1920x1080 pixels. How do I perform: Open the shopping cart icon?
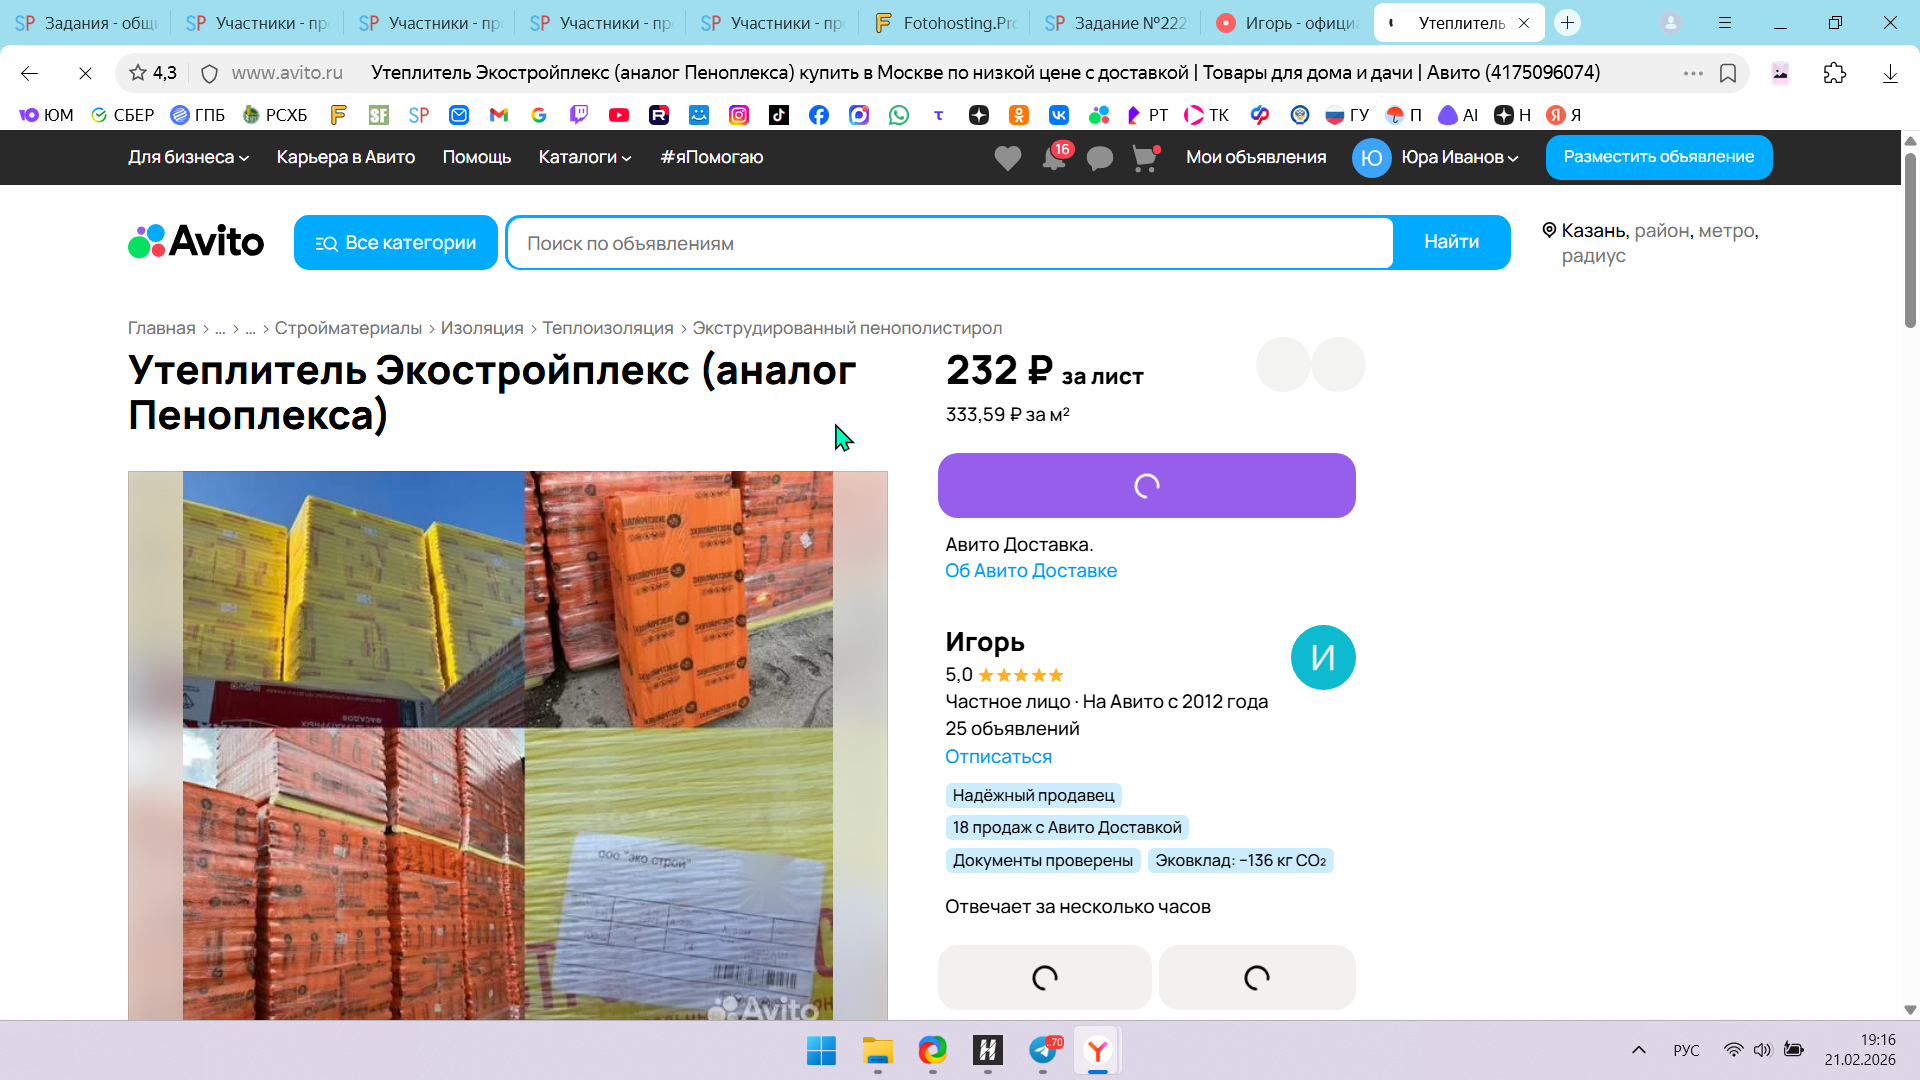tap(1144, 158)
